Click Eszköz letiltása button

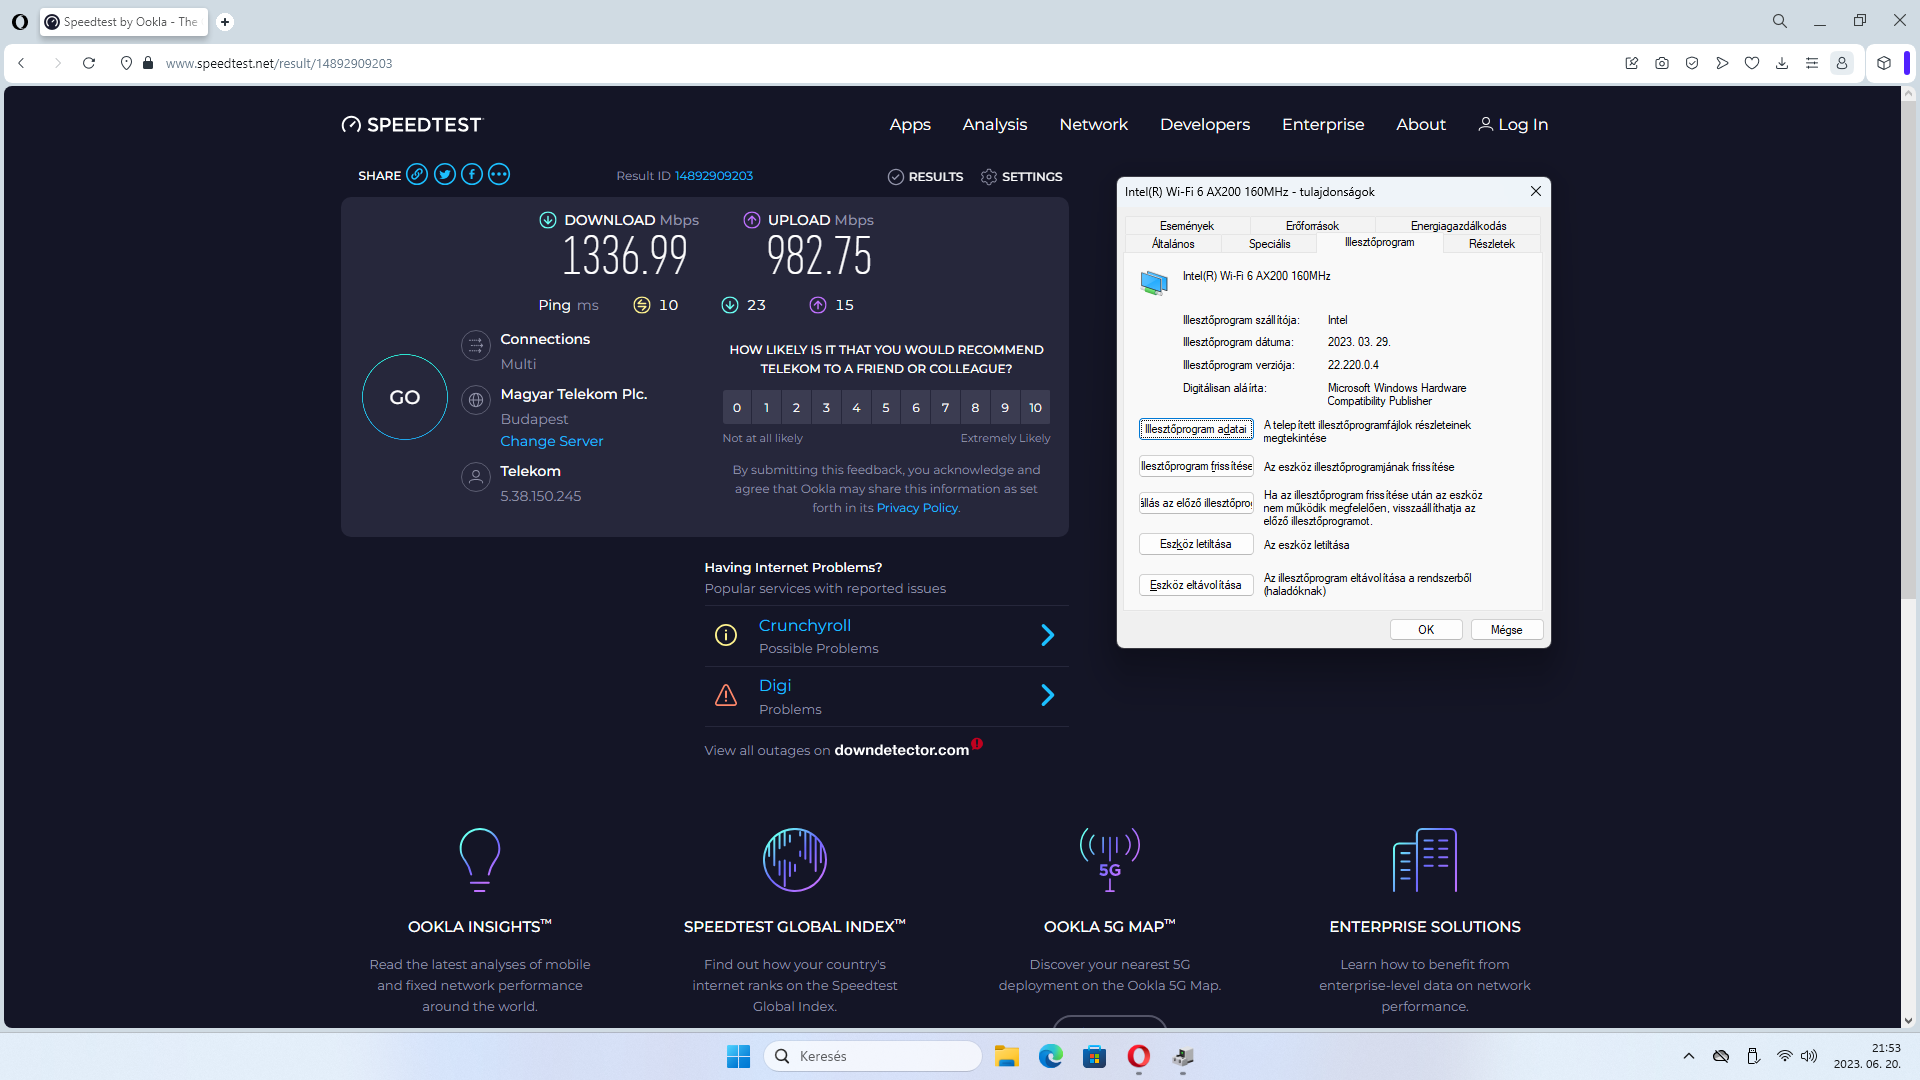tap(1196, 545)
